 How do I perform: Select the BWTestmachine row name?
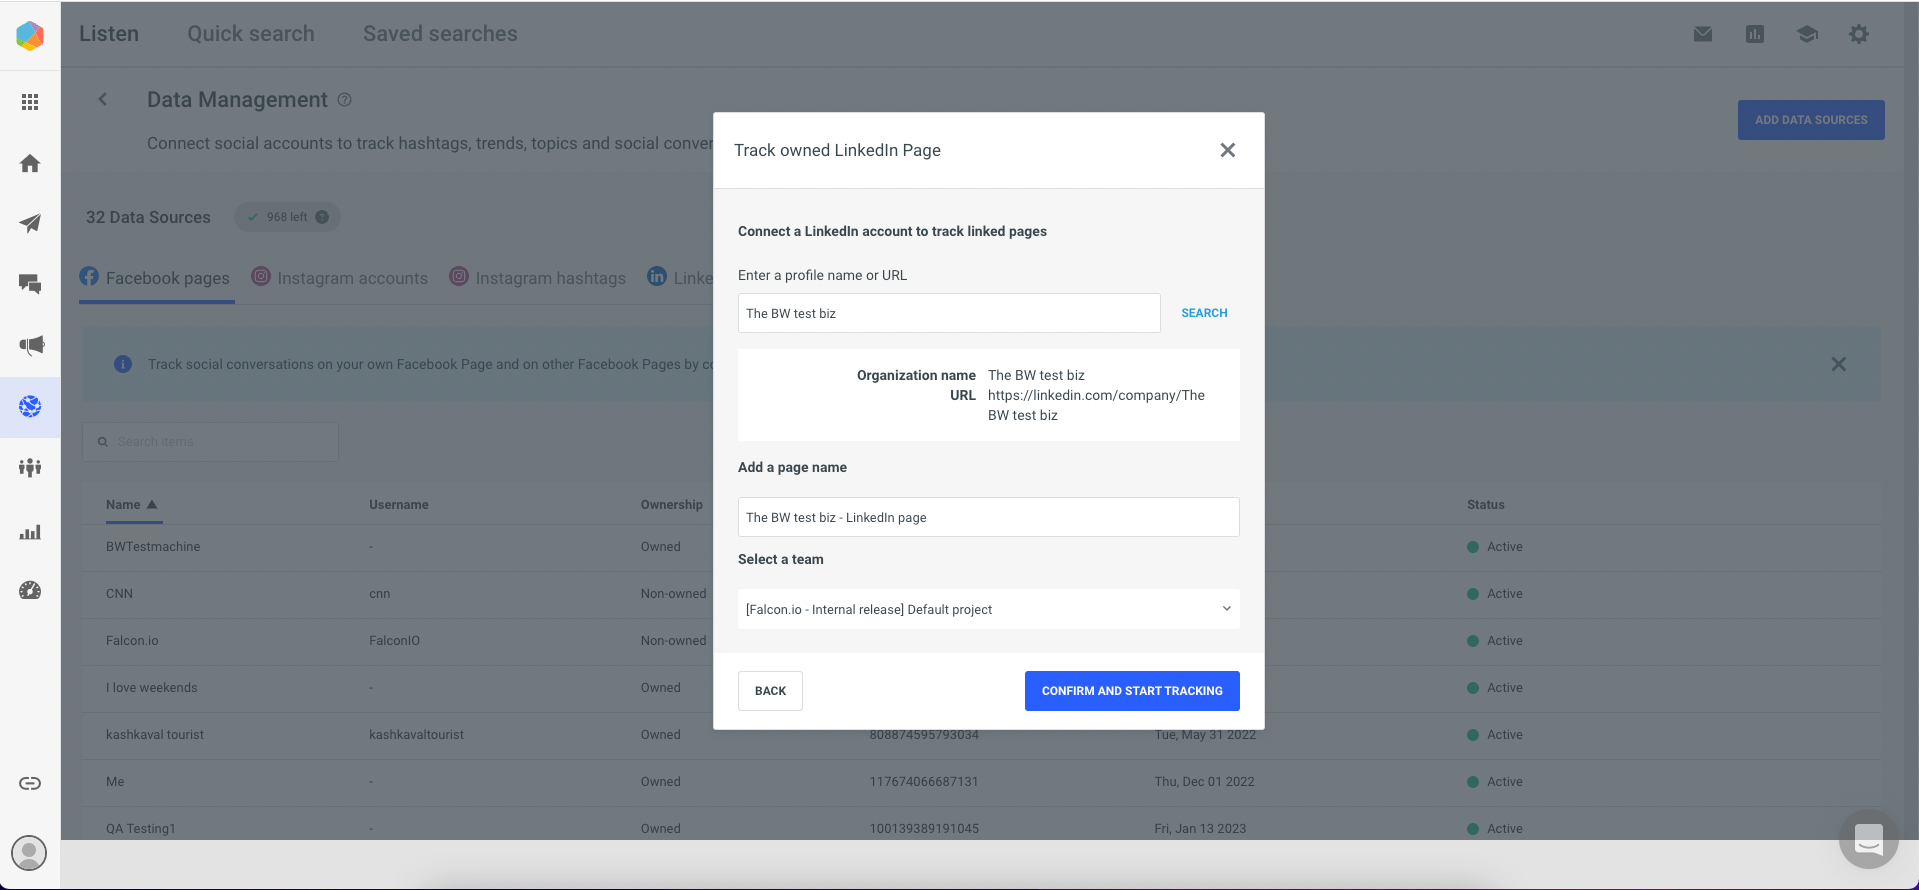coord(153,547)
